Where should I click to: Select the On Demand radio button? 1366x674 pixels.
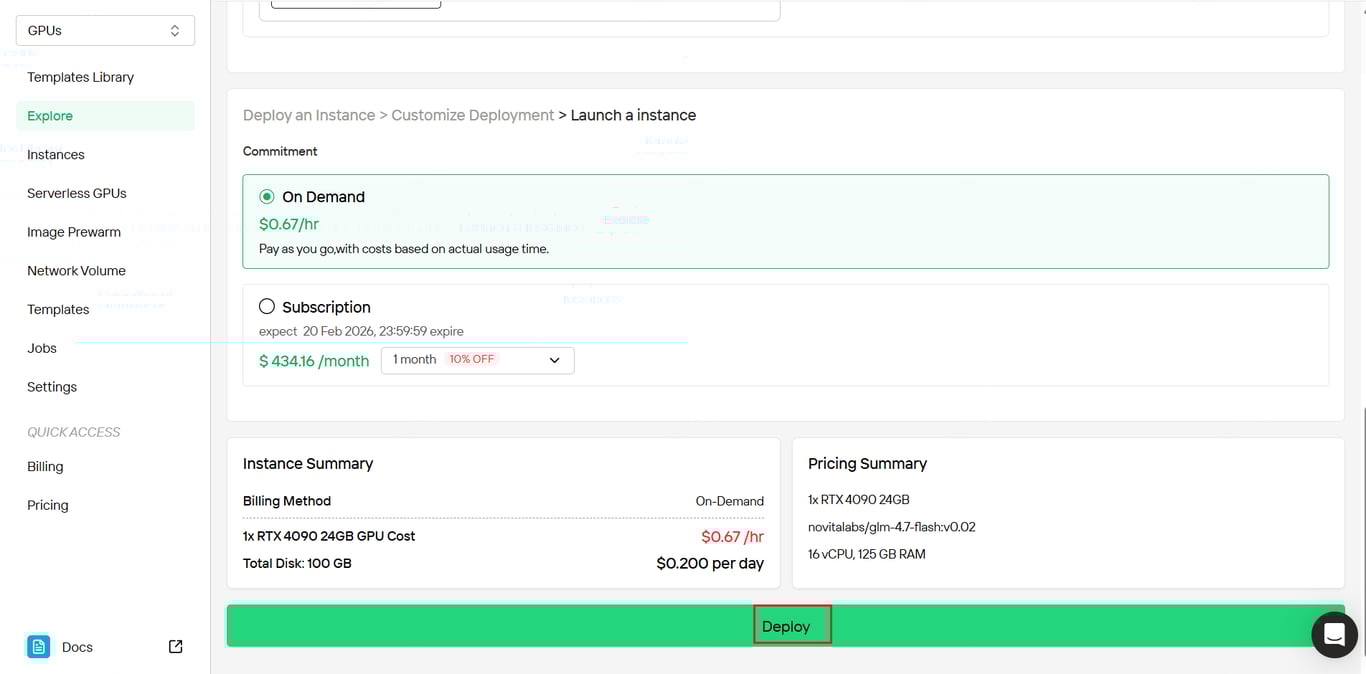[x=267, y=197]
